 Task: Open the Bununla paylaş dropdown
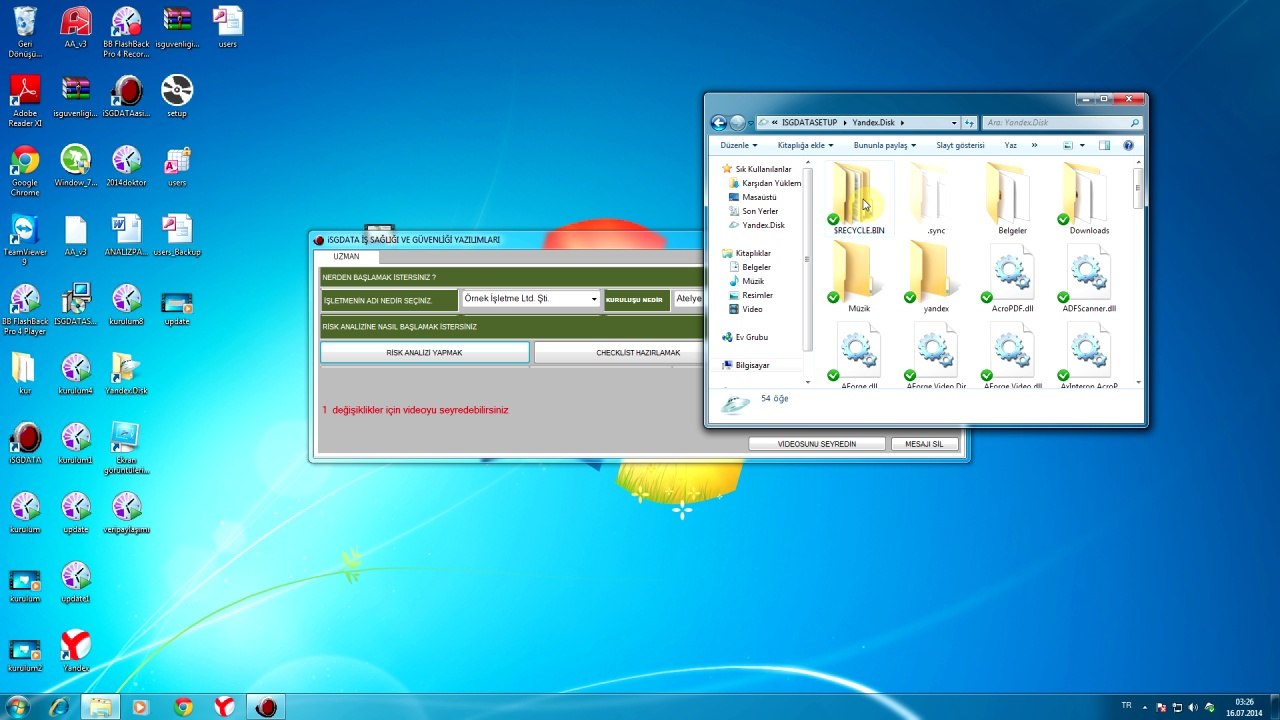pos(884,145)
